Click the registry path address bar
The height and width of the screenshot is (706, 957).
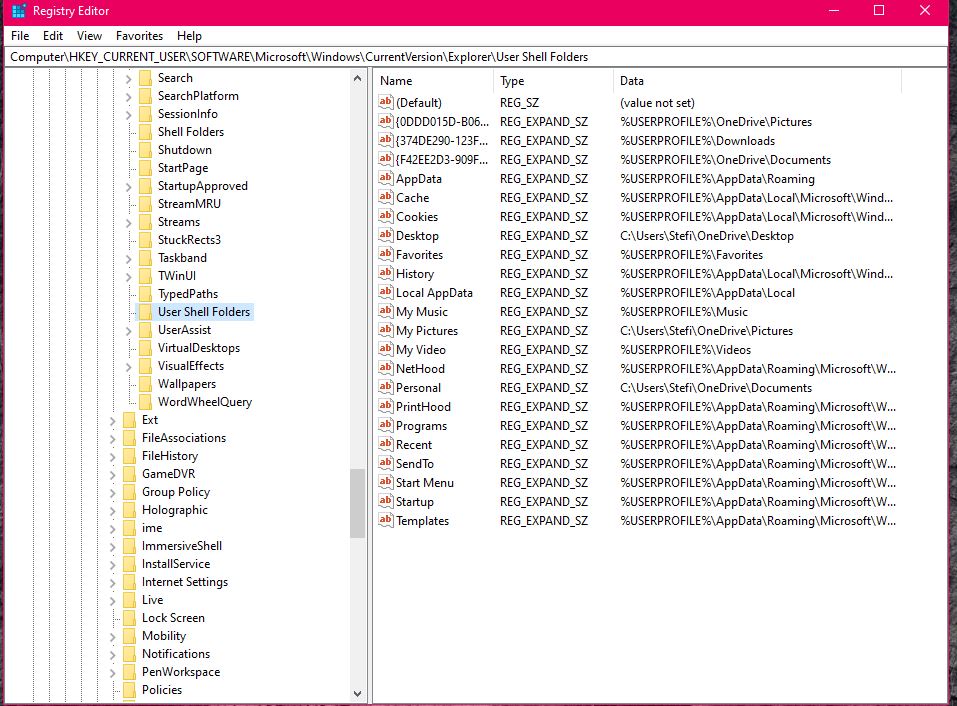click(x=476, y=57)
